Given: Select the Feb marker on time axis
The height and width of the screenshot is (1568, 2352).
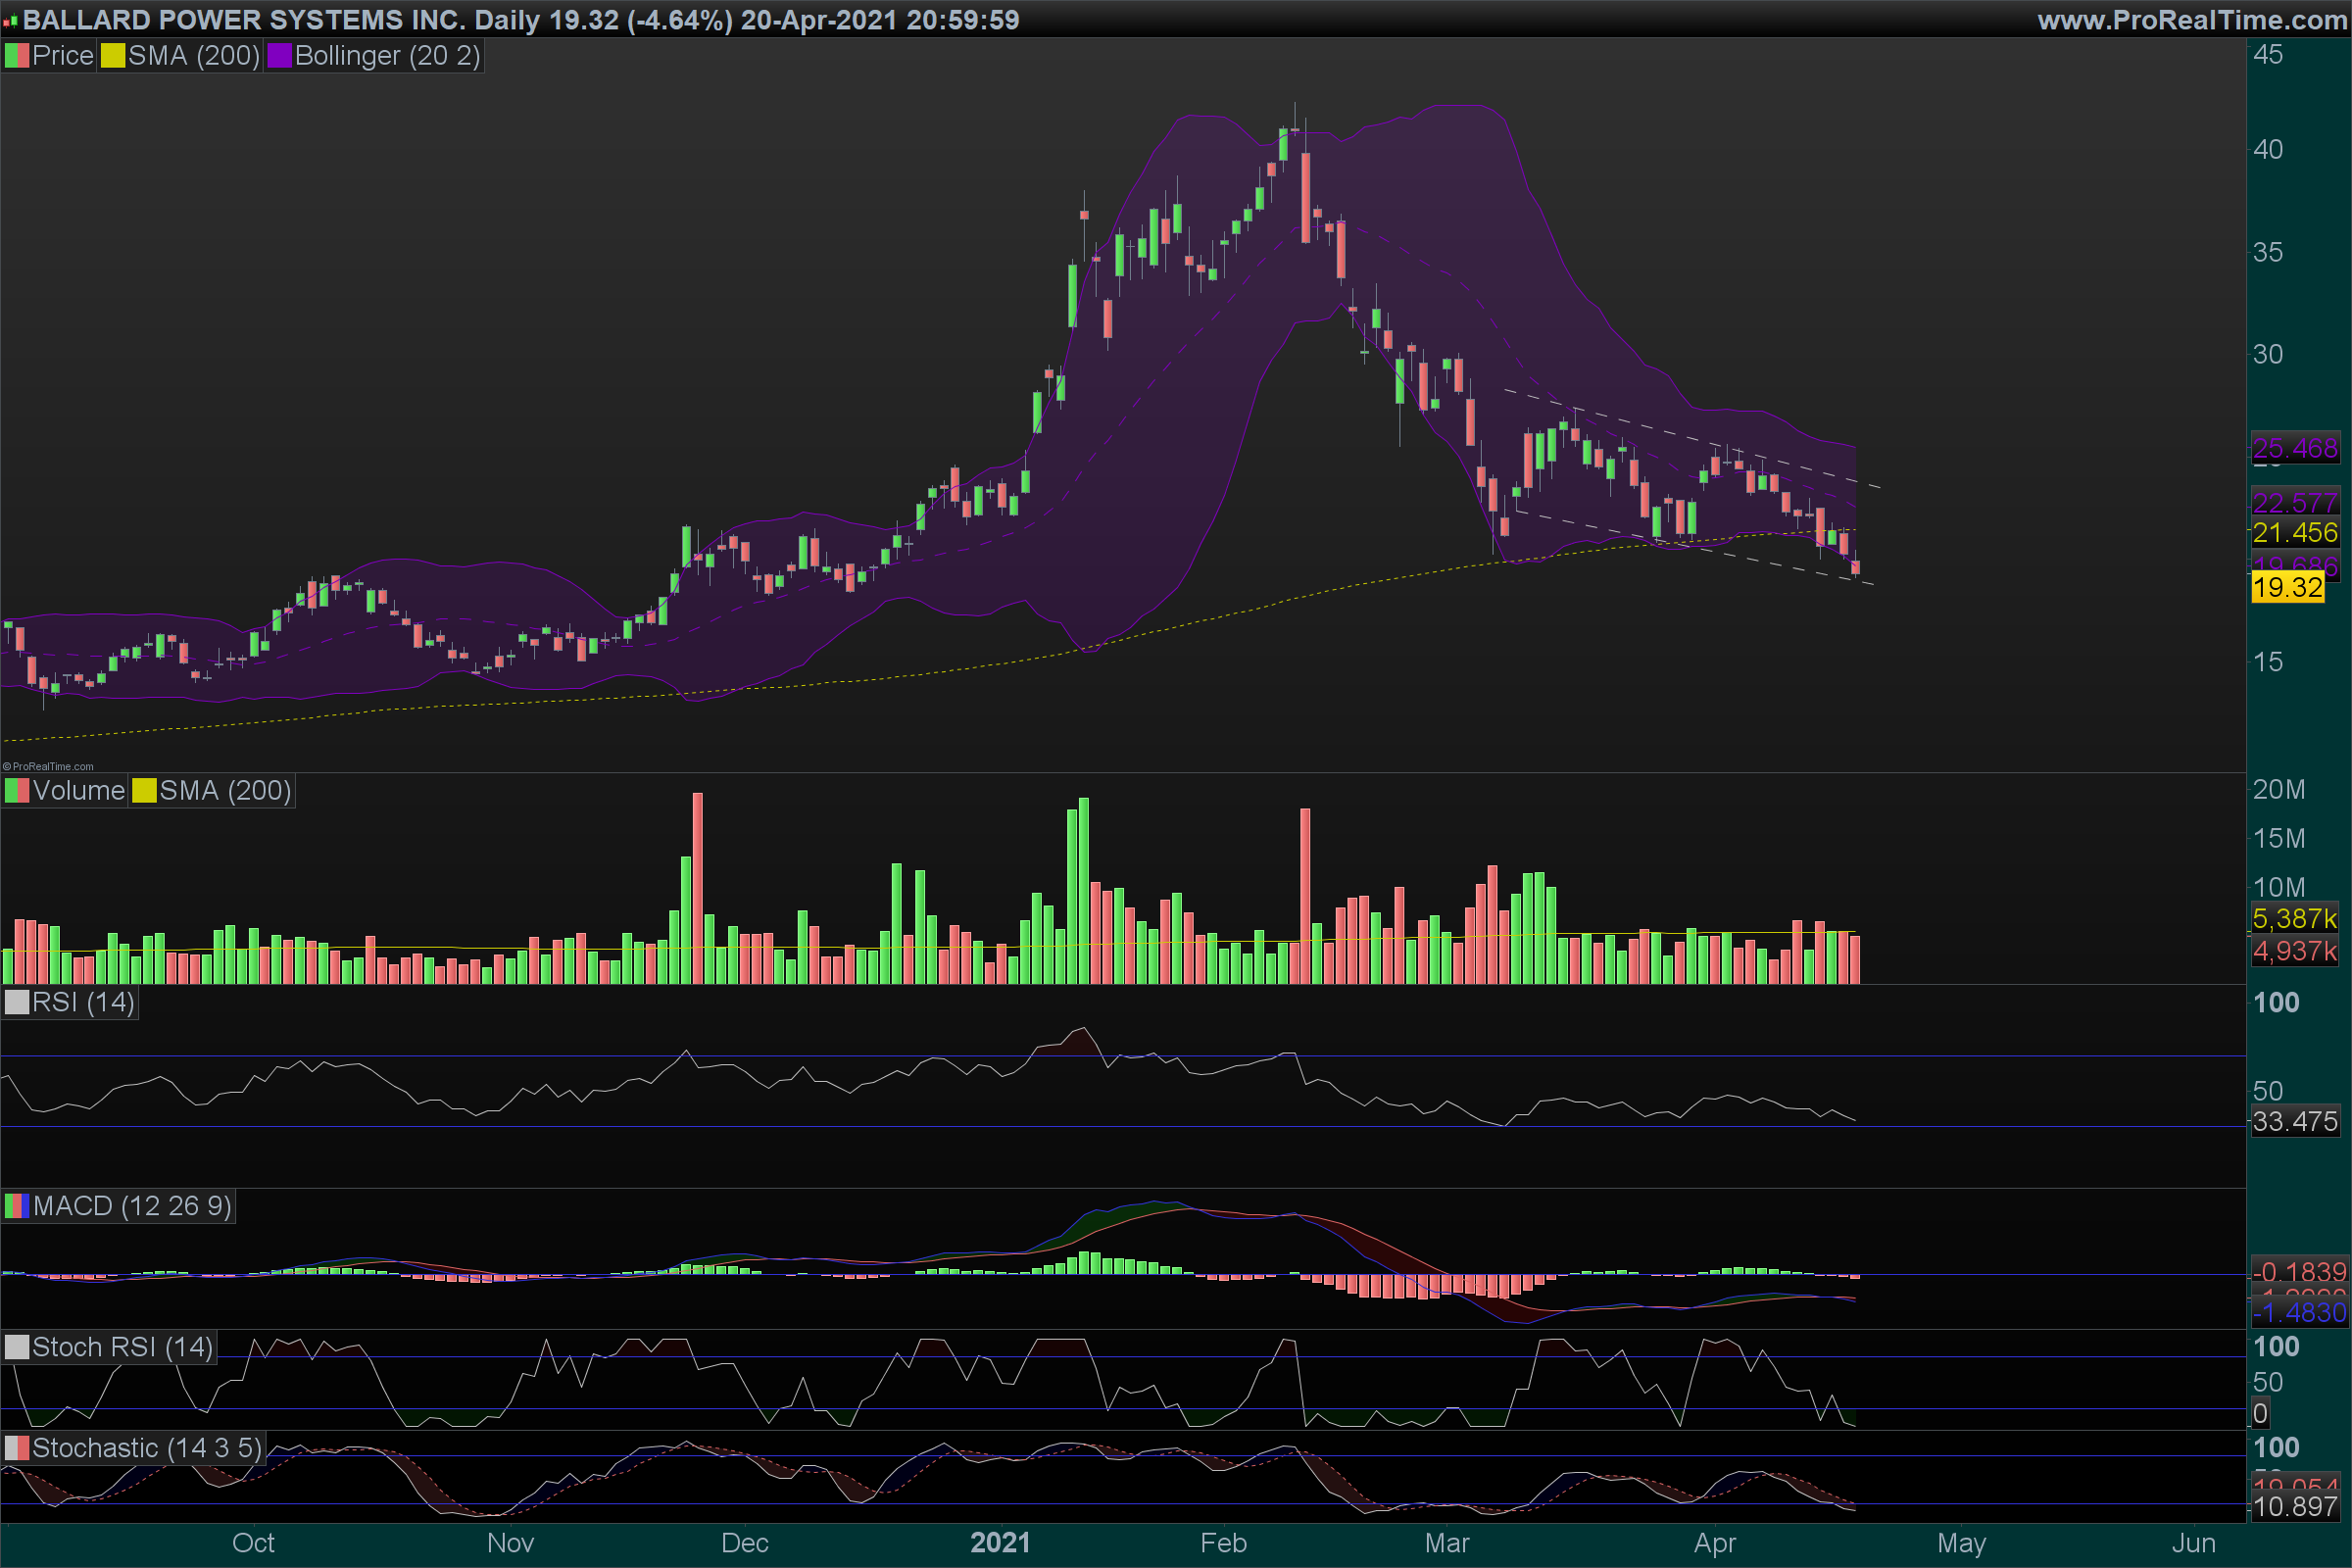Looking at the screenshot, I should [x=1223, y=1543].
